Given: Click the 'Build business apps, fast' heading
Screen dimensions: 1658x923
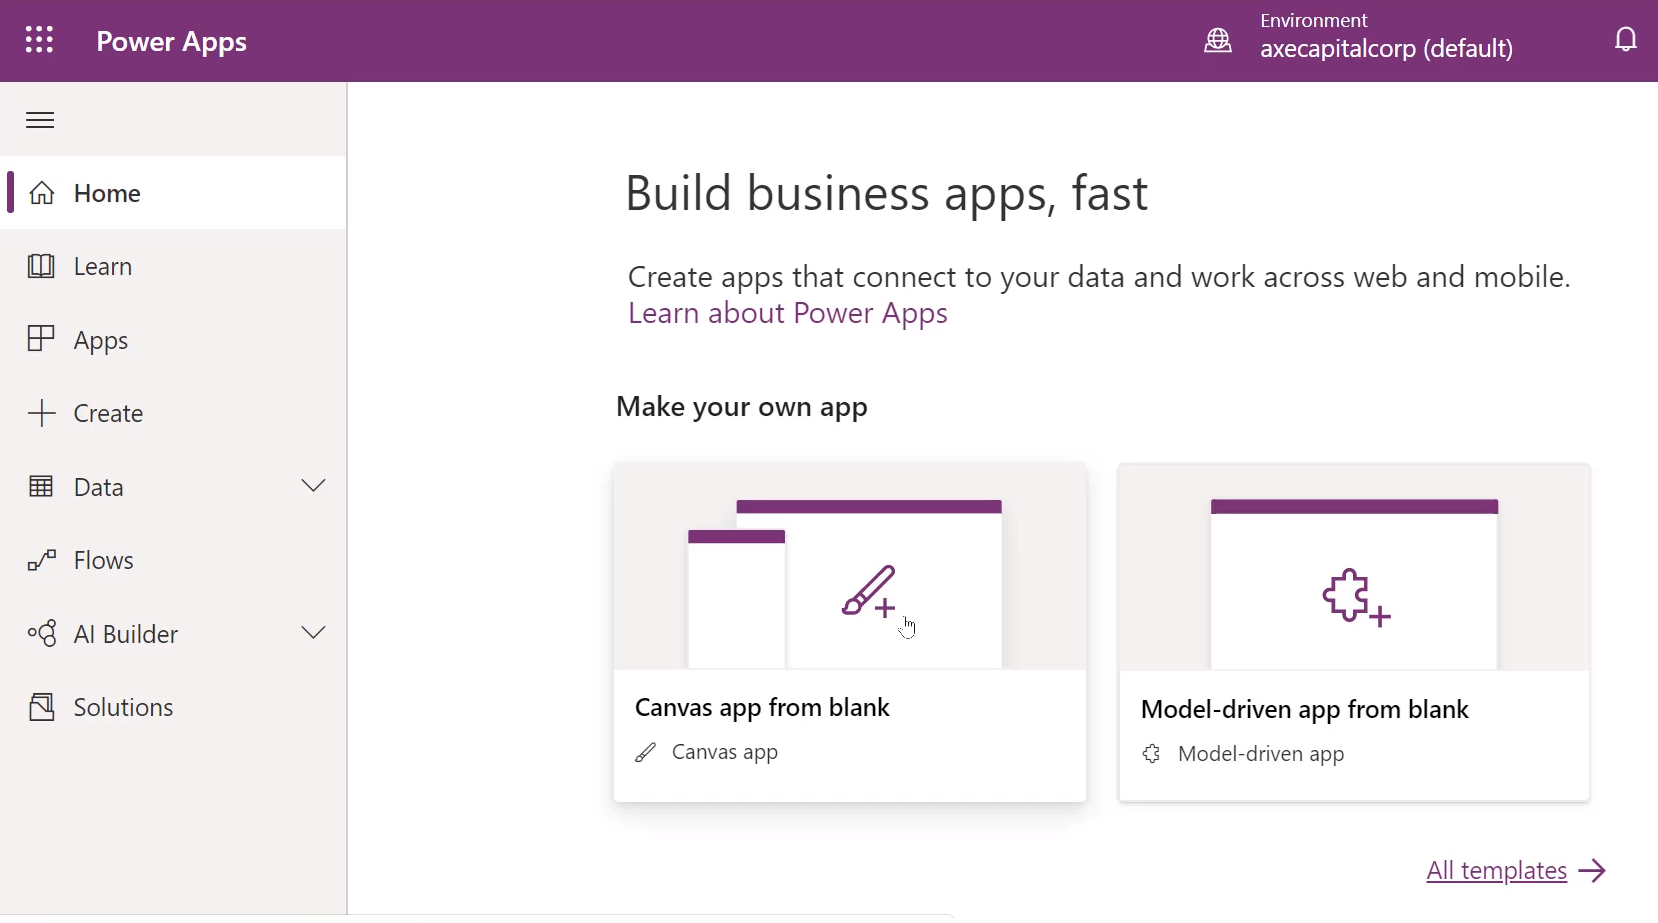Looking at the screenshot, I should (x=886, y=194).
